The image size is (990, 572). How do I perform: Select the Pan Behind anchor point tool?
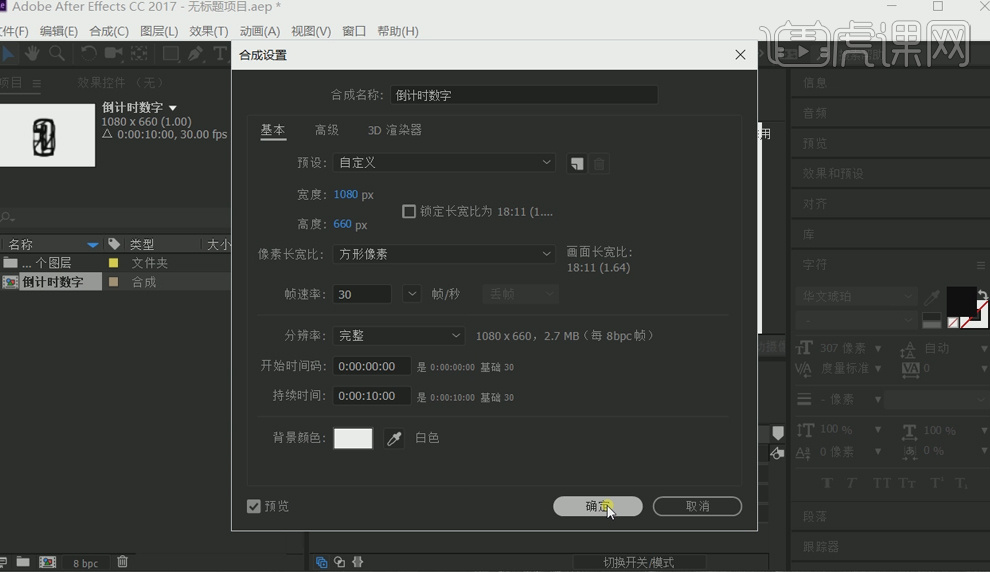[x=139, y=54]
